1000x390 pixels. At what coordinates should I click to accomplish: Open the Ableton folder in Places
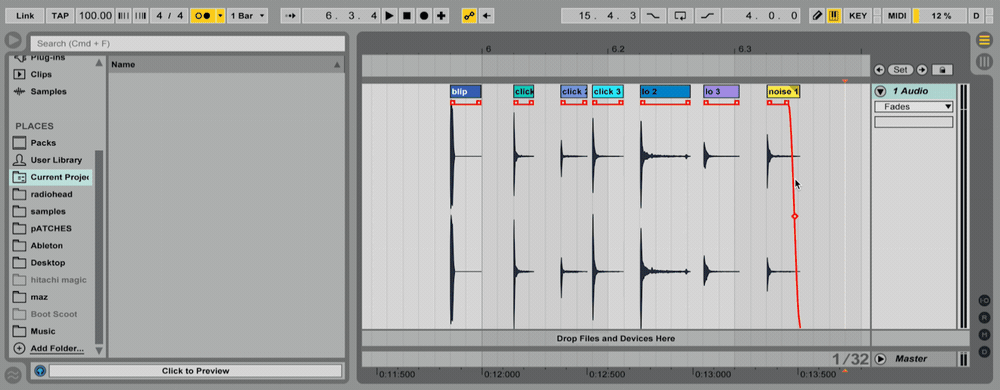click(x=46, y=246)
